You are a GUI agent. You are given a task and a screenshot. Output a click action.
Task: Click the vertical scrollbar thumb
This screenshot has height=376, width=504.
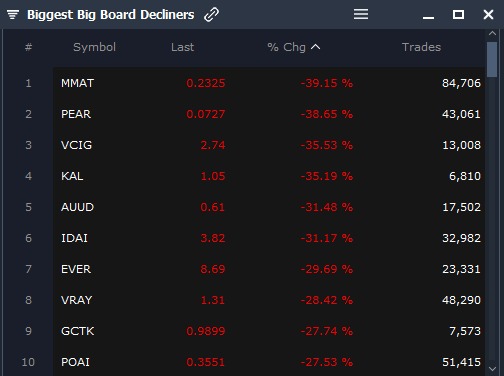point(492,59)
